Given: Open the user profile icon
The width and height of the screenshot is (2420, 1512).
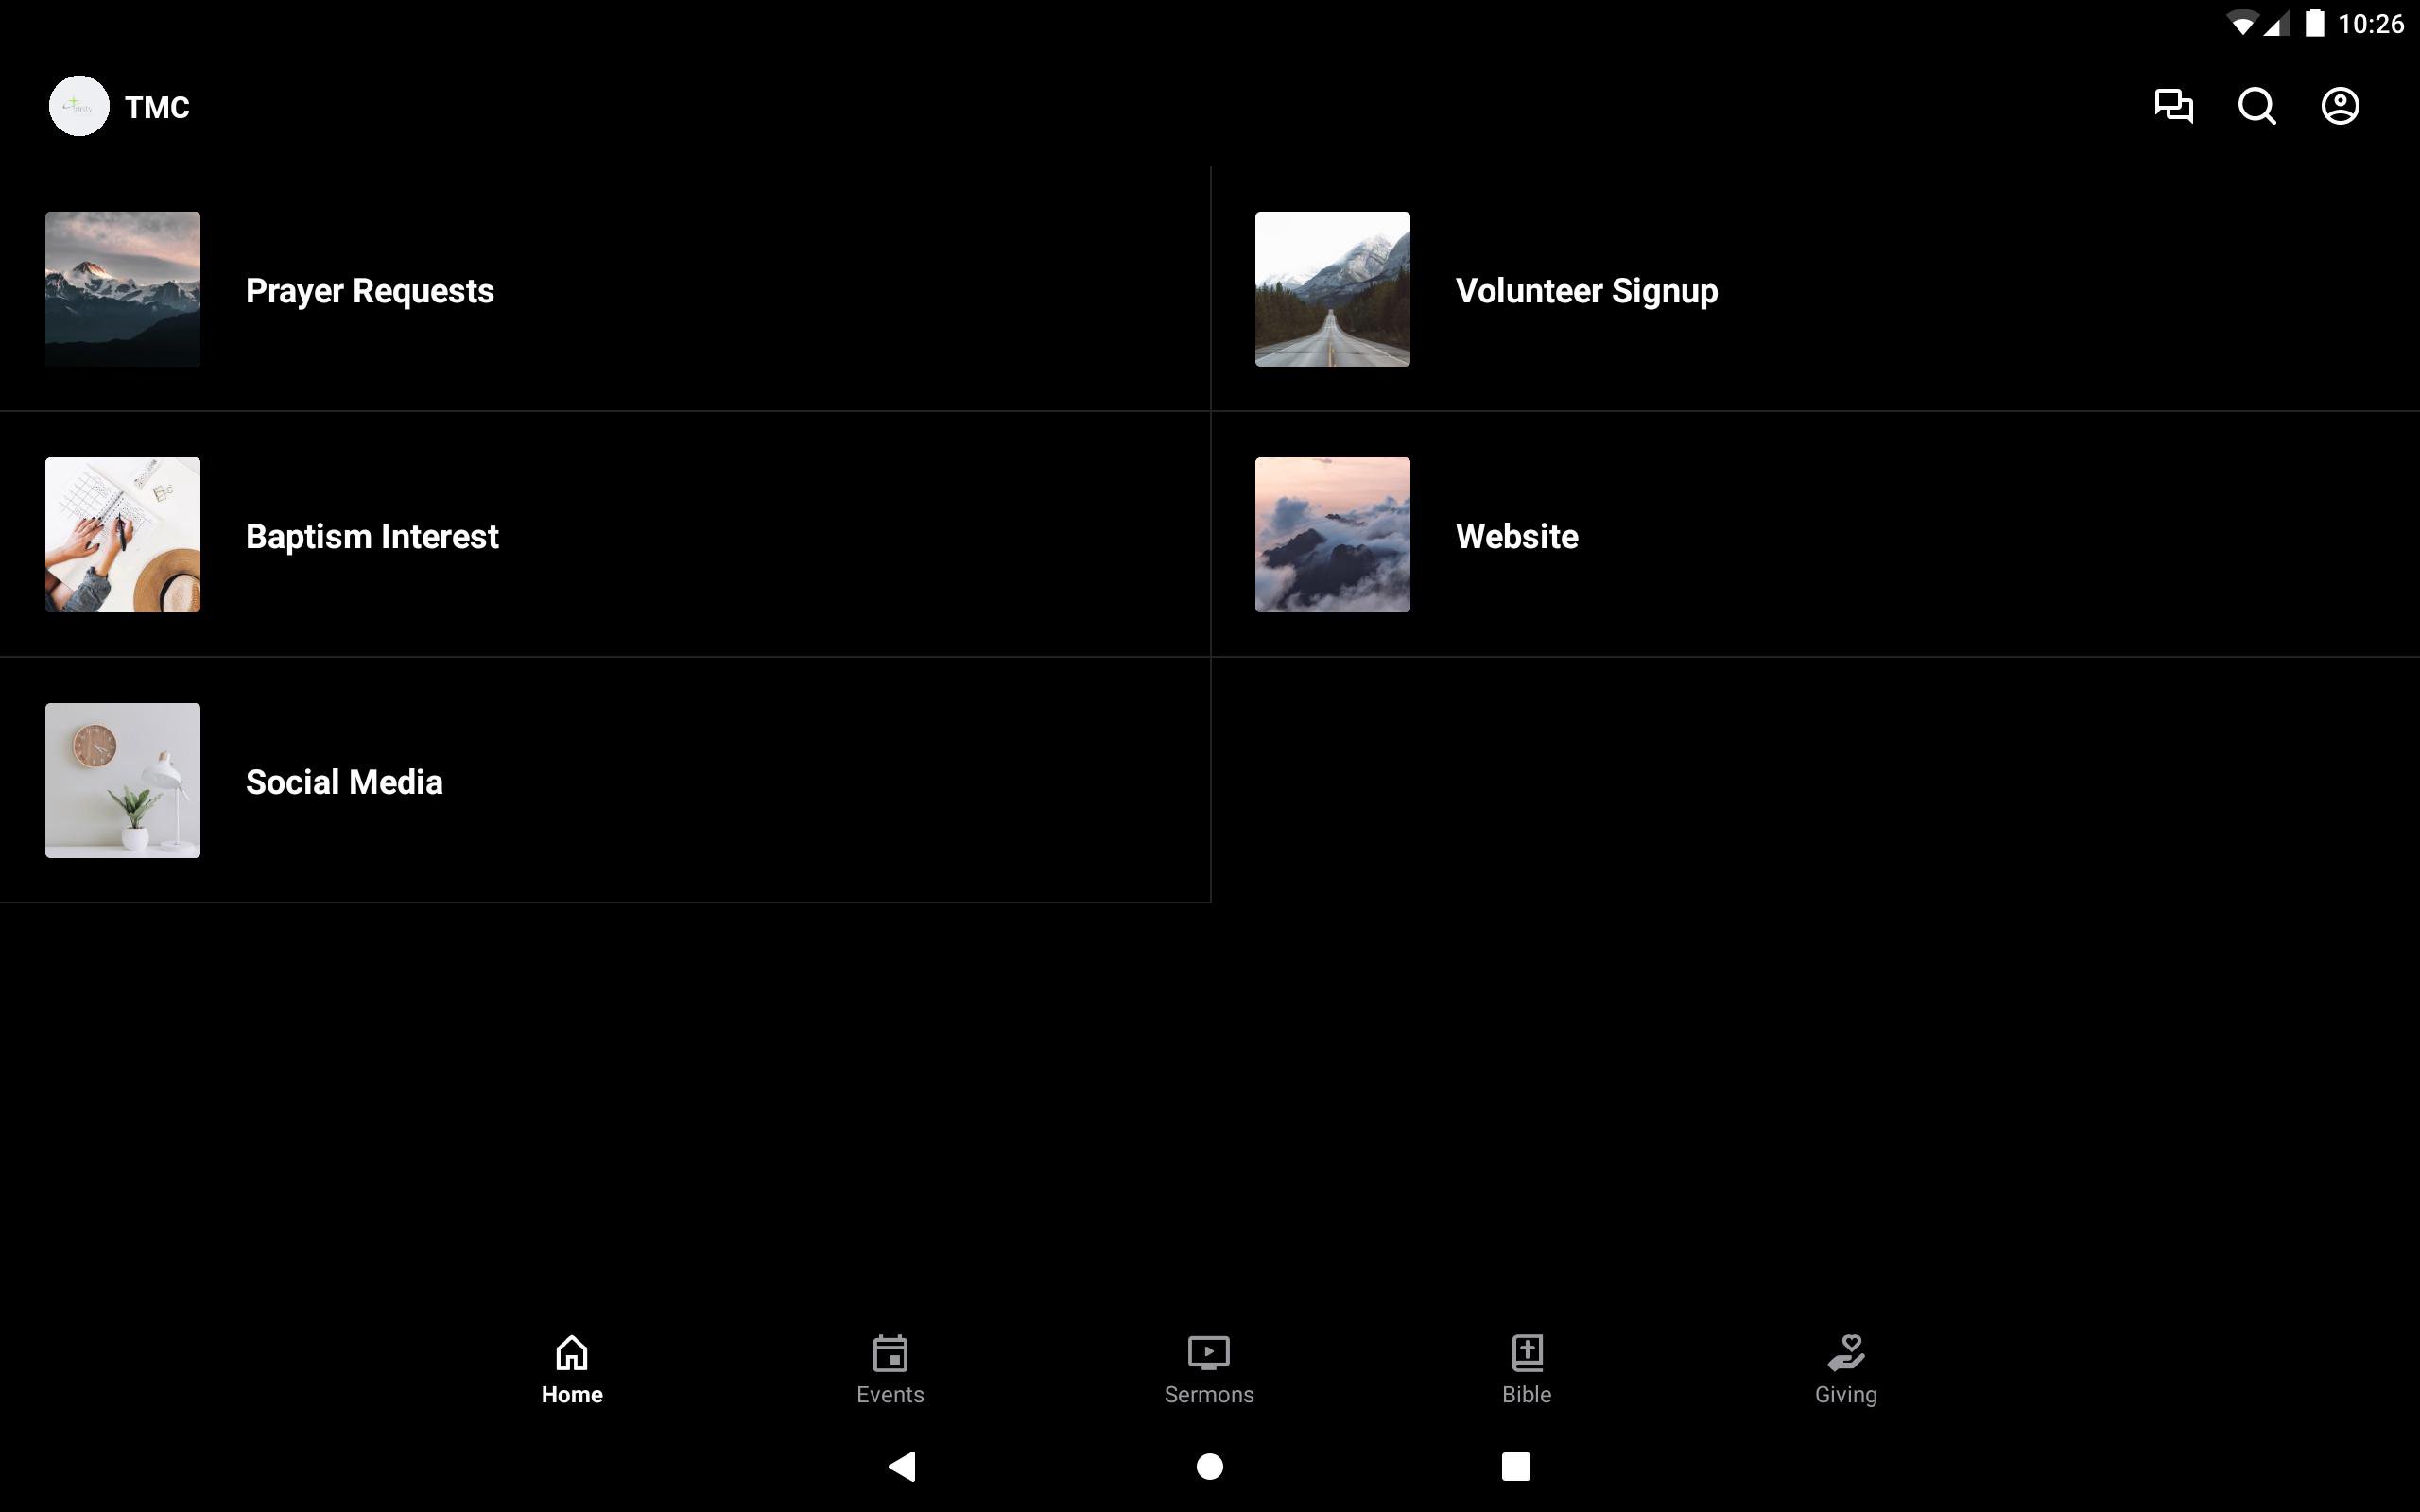Looking at the screenshot, I should (x=2340, y=106).
